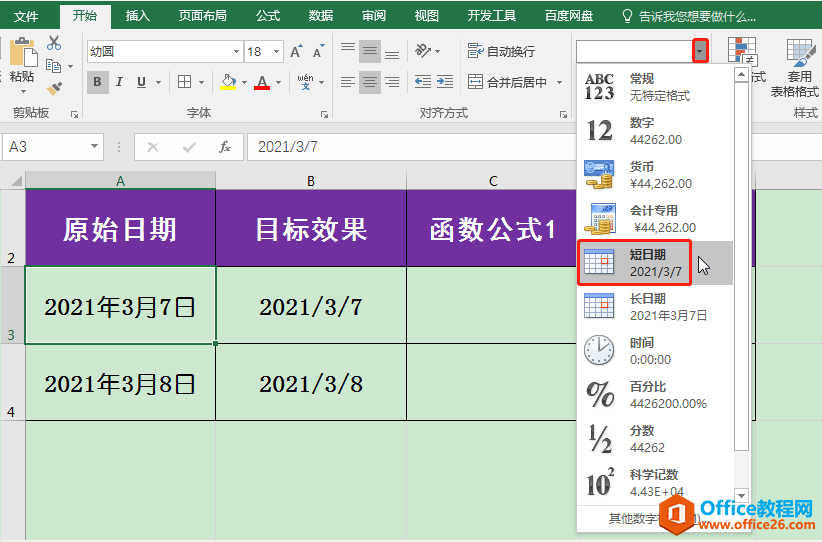Apply yellow fill color bucket
This screenshot has height=542, width=822.
coord(228,82)
